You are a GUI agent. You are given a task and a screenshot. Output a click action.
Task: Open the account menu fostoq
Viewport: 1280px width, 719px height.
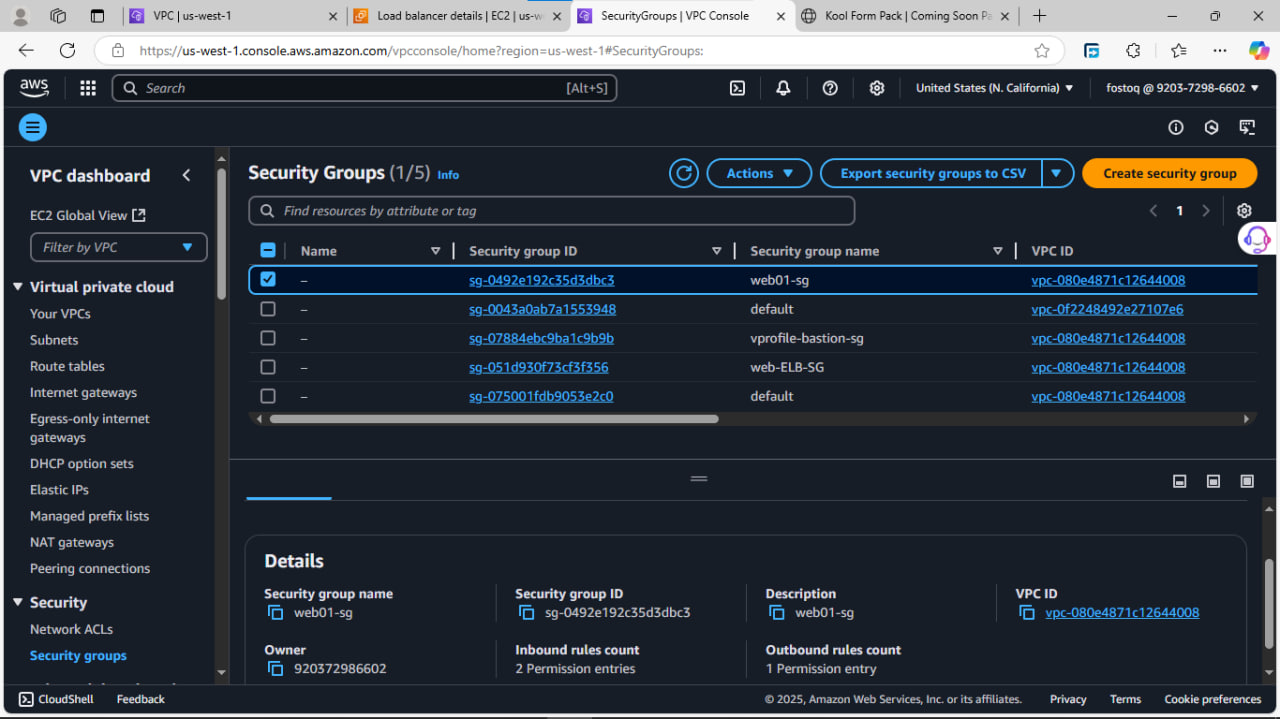[1182, 88]
